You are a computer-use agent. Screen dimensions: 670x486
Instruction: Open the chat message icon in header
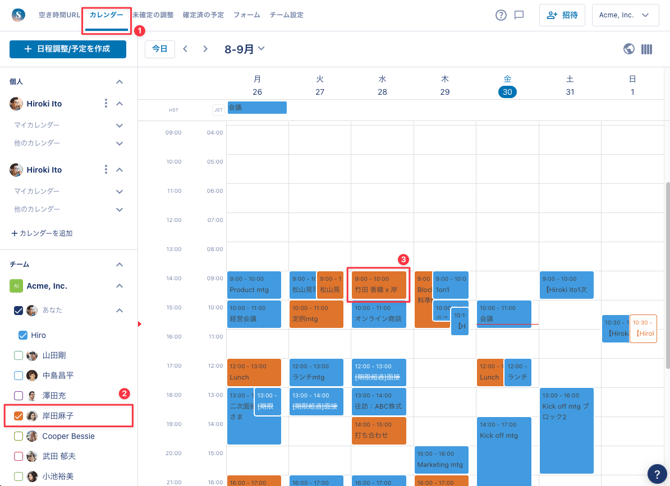tap(519, 15)
